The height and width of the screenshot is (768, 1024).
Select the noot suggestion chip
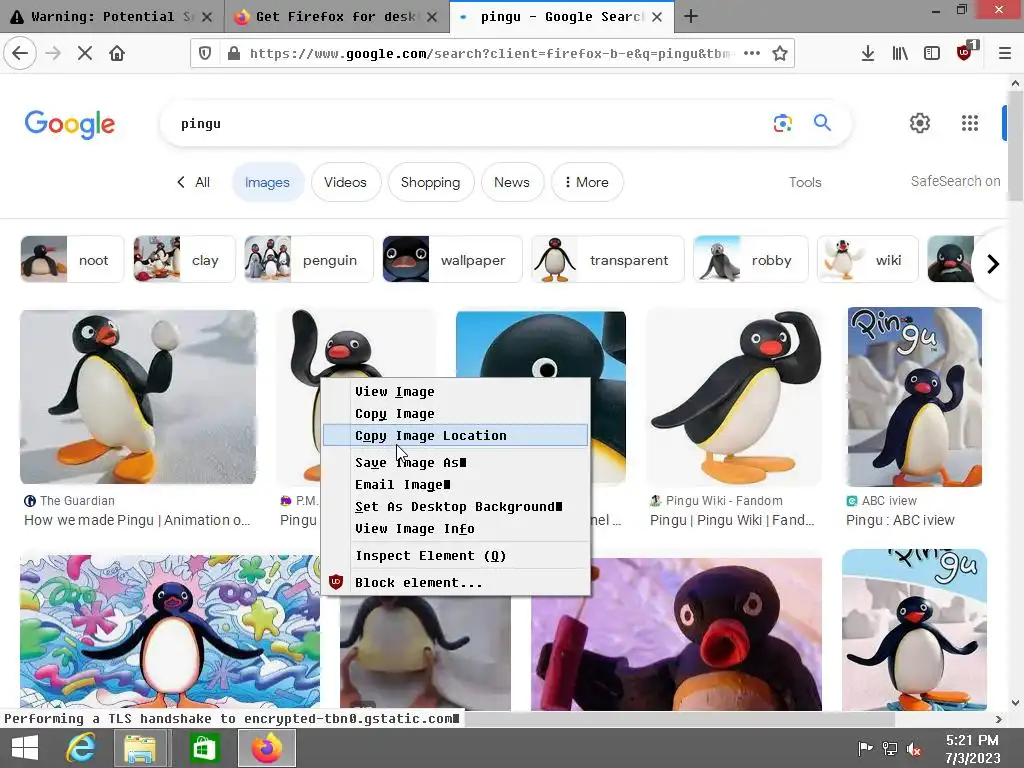pyautogui.click(x=72, y=259)
